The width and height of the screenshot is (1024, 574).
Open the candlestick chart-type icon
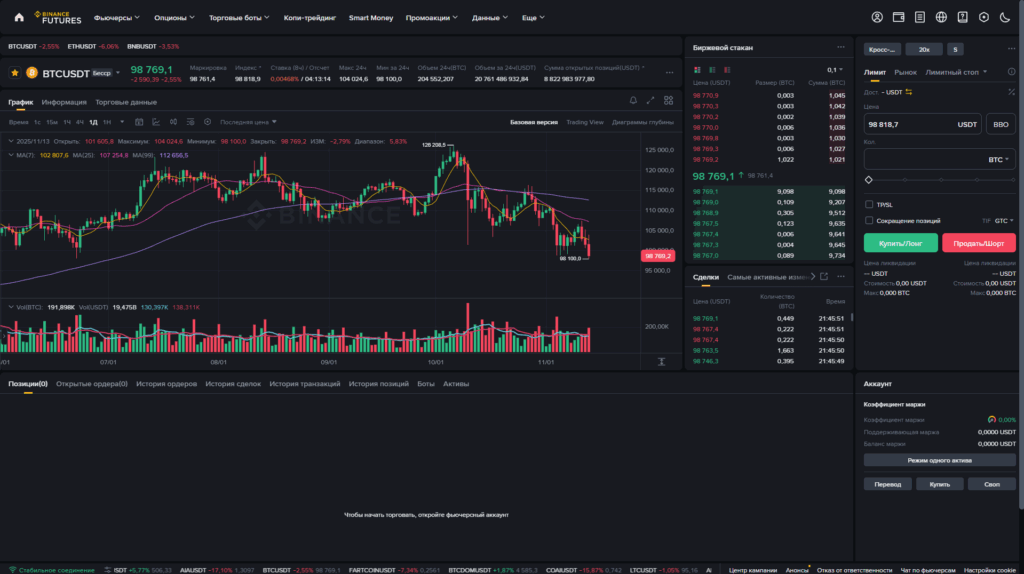pos(173,122)
